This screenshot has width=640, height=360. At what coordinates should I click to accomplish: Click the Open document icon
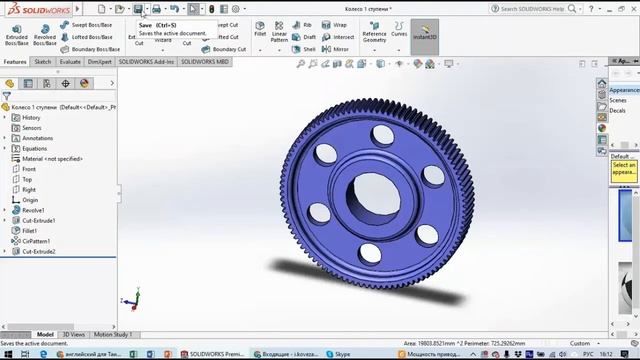point(119,9)
